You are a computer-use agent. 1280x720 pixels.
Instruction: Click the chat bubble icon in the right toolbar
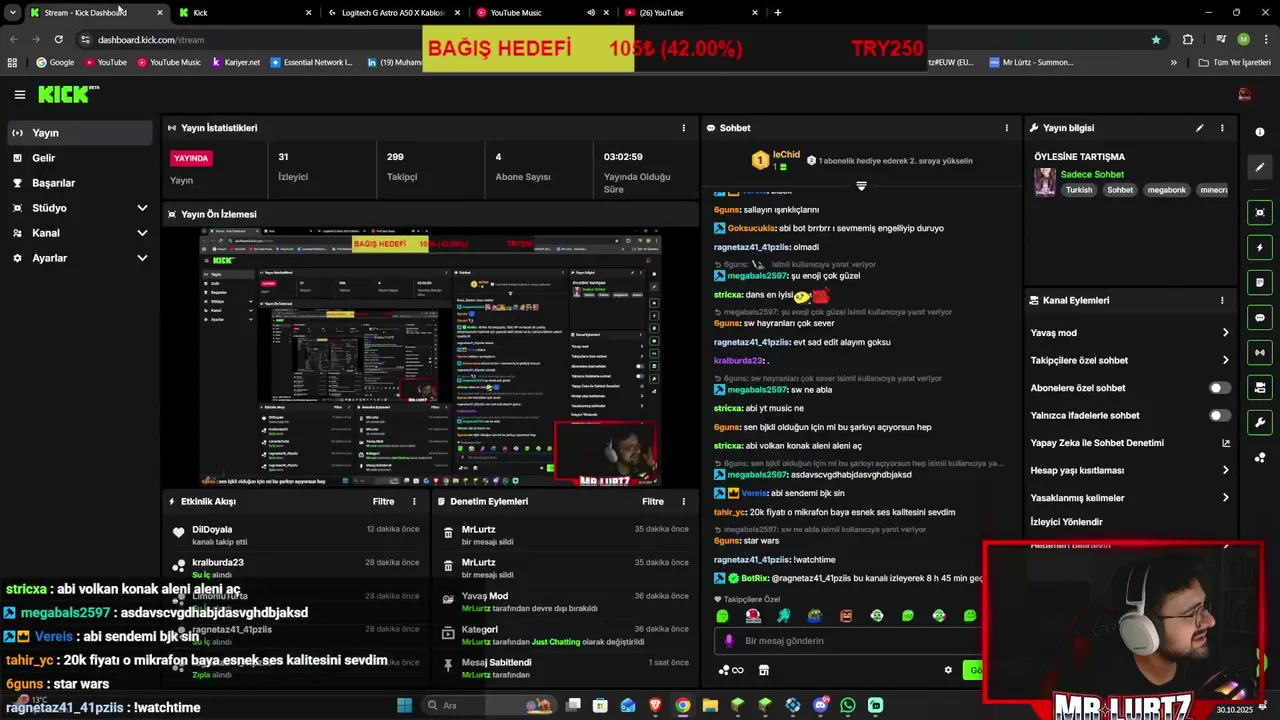(1260, 317)
